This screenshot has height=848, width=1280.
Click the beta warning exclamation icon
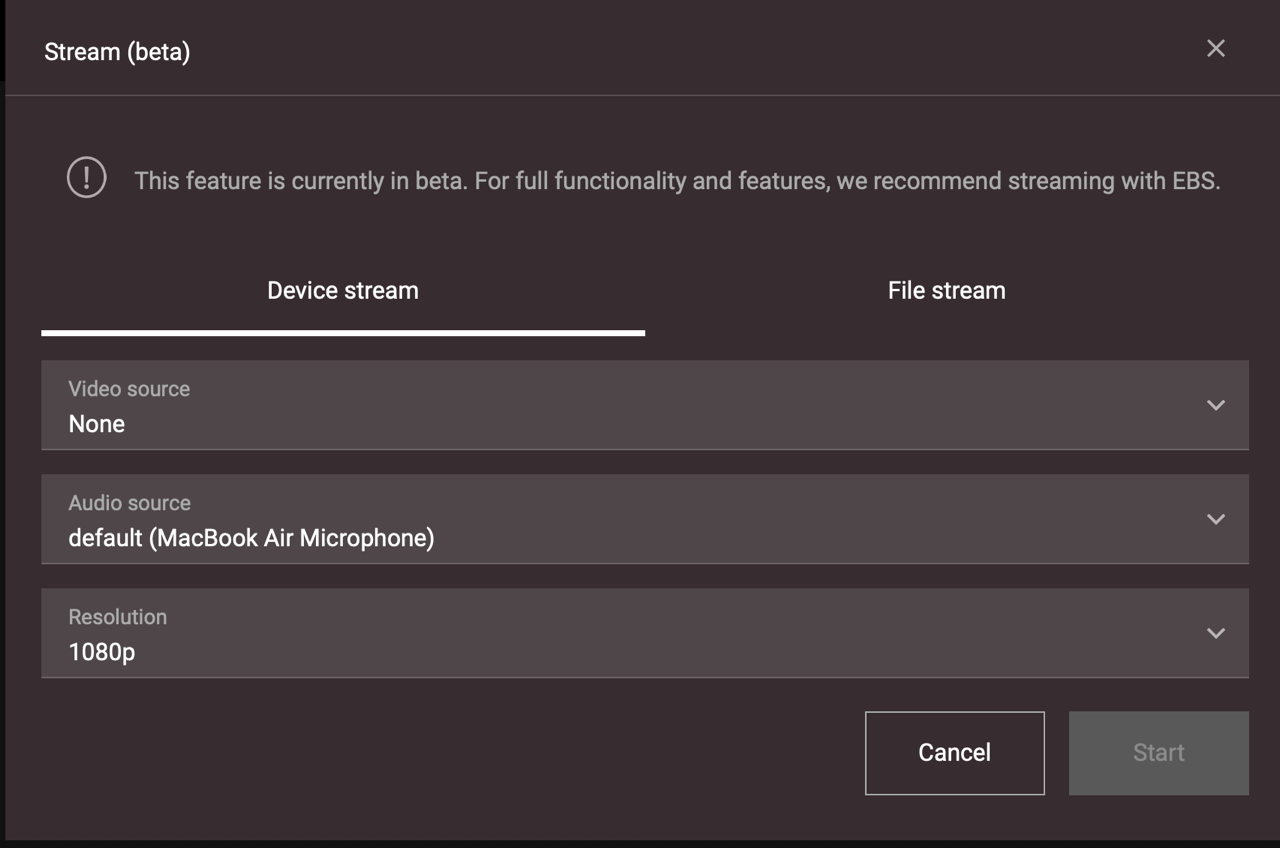click(87, 179)
